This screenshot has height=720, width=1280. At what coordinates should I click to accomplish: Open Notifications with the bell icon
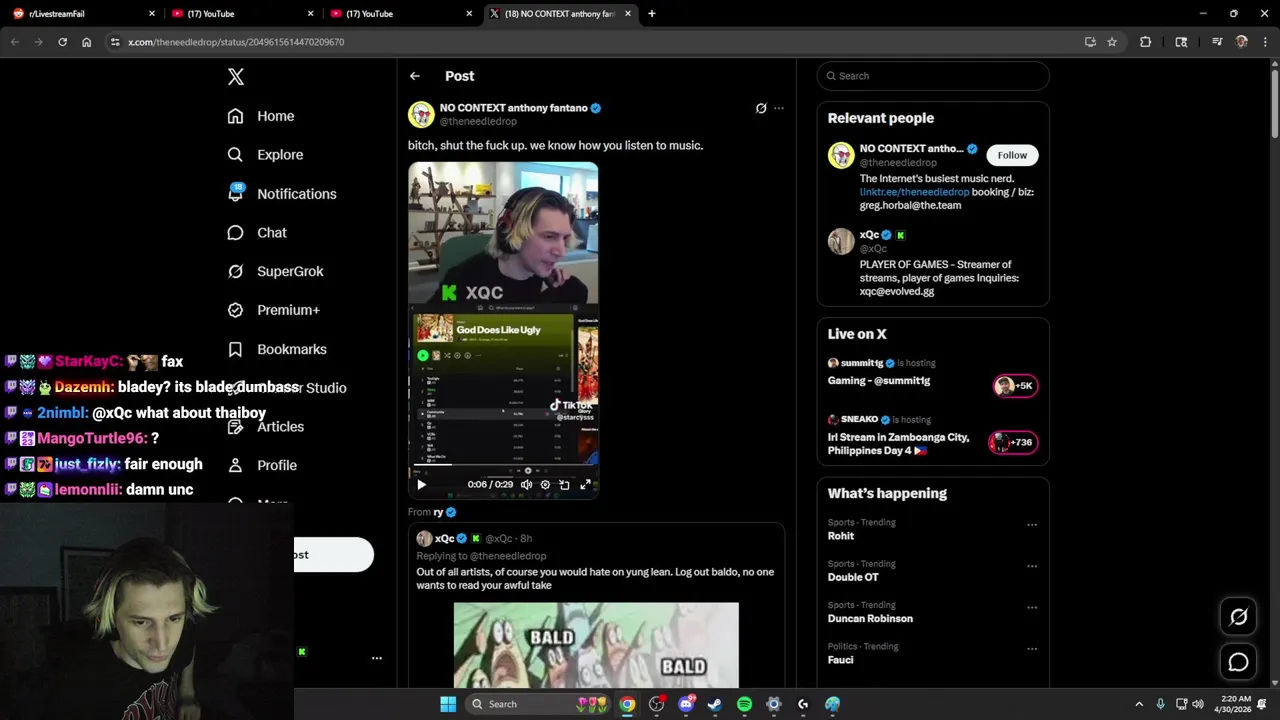pyautogui.click(x=282, y=194)
